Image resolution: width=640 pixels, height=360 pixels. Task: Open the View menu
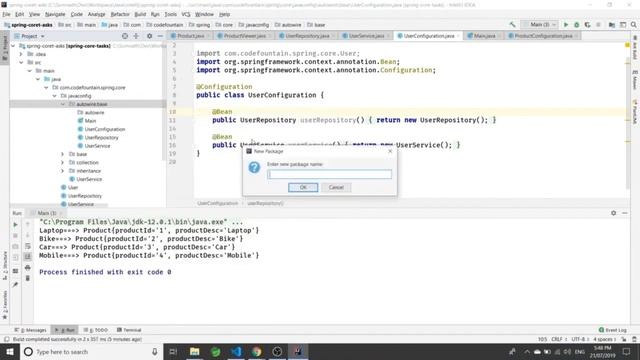coord(34,14)
